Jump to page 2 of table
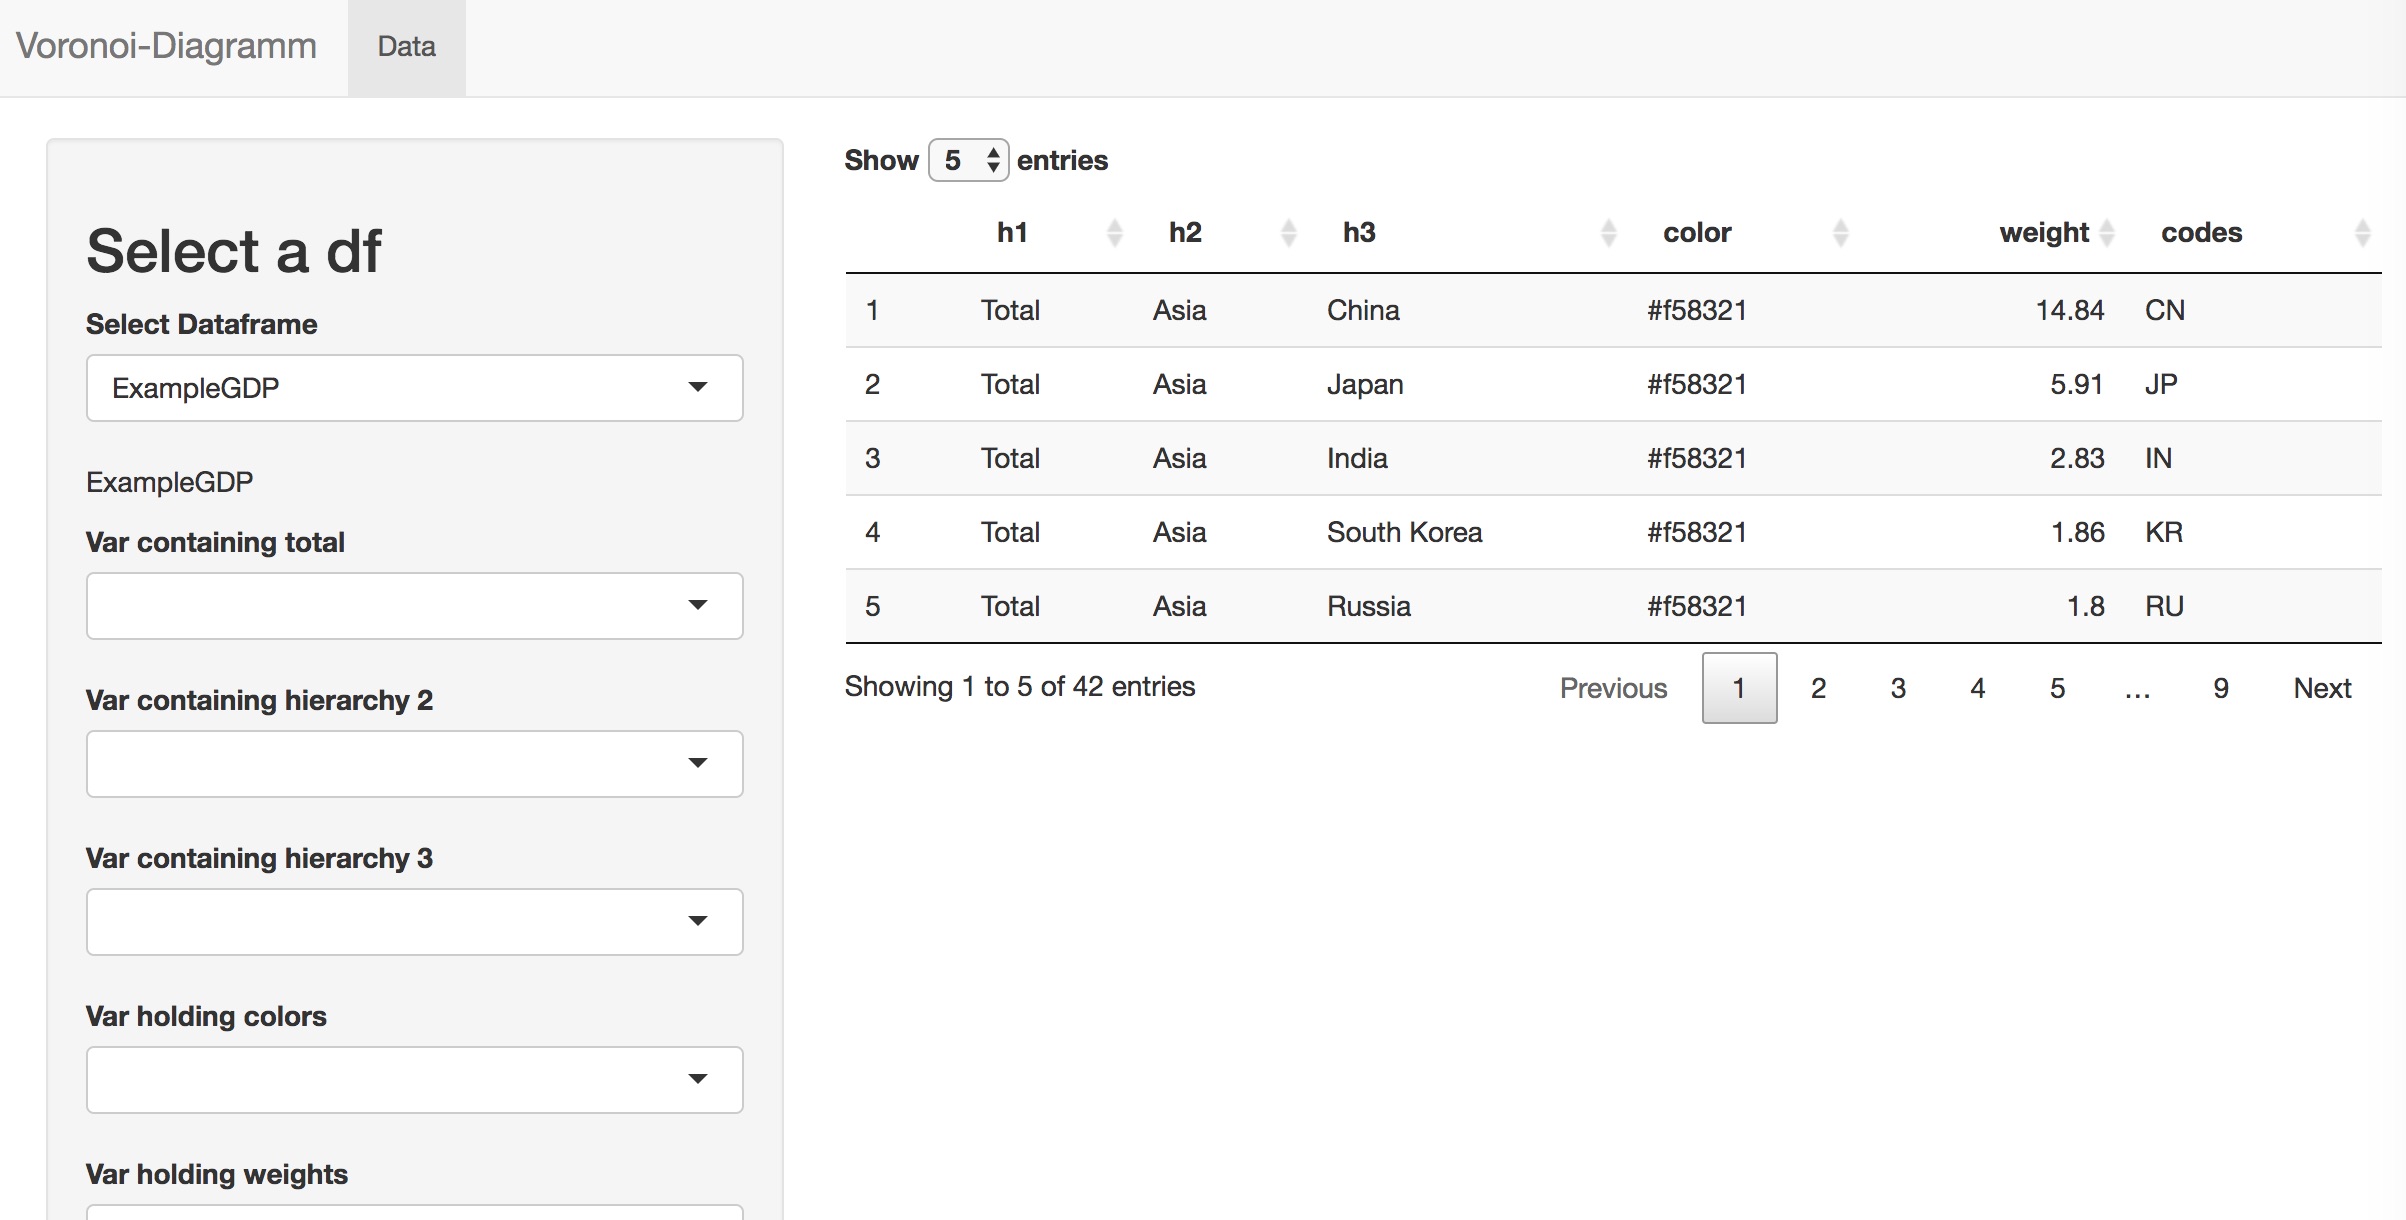The width and height of the screenshot is (2406, 1220). click(x=1818, y=688)
